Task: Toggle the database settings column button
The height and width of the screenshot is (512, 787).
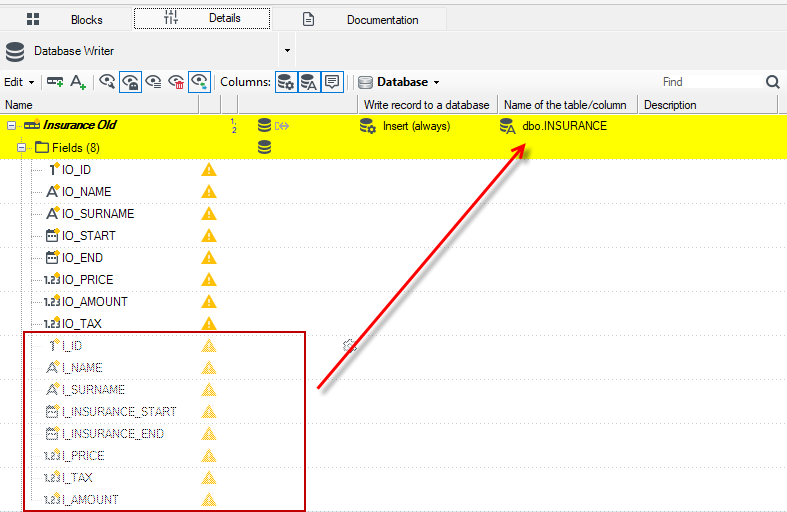Action: click(x=286, y=82)
